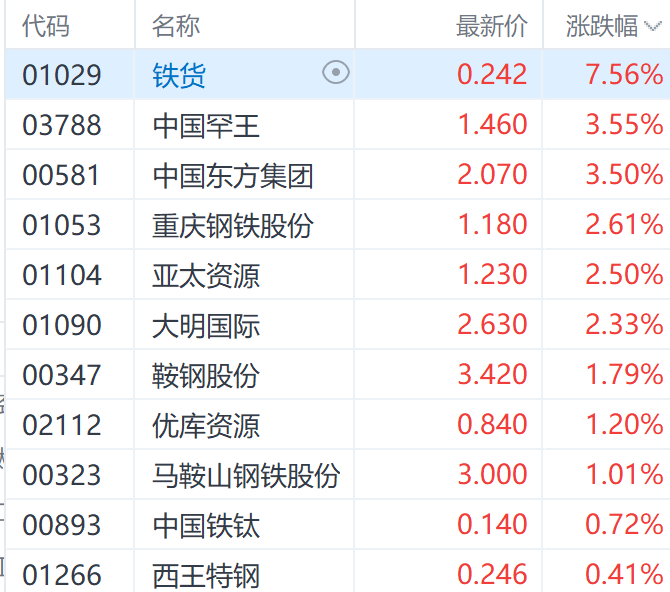Select the price 3.000
This screenshot has width=670, height=592.
492,474
